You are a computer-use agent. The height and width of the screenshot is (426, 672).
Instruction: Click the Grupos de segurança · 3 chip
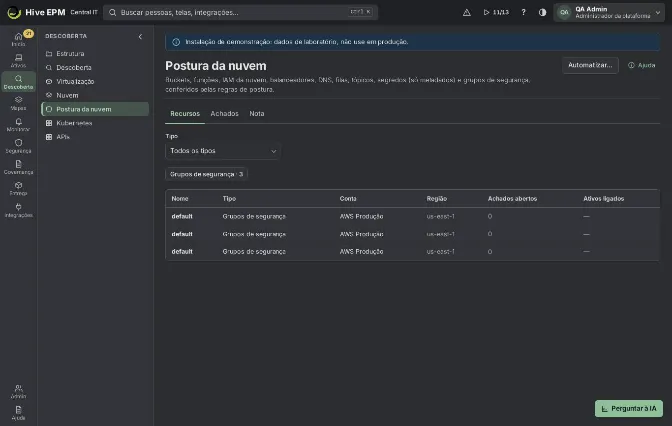pyautogui.click(x=206, y=174)
